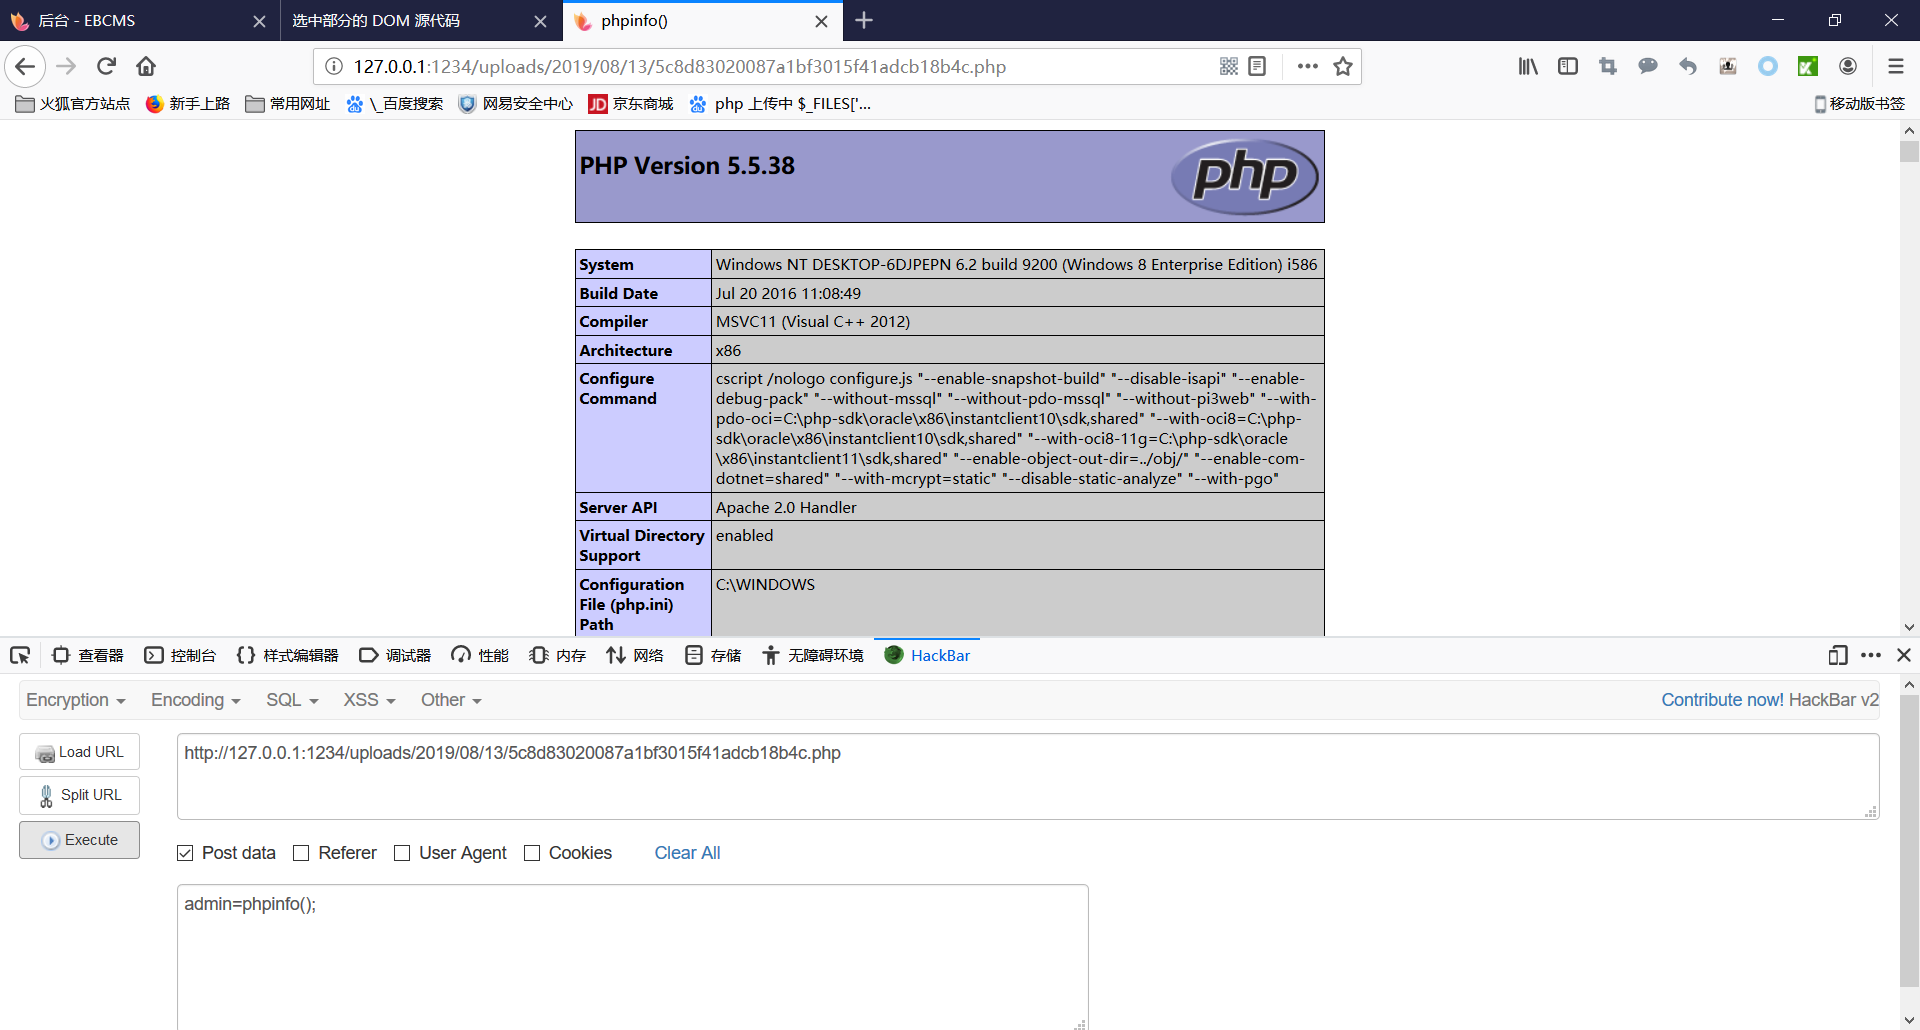1920x1030 pixels.
Task: Open the Other dropdown menu
Action: click(x=451, y=700)
